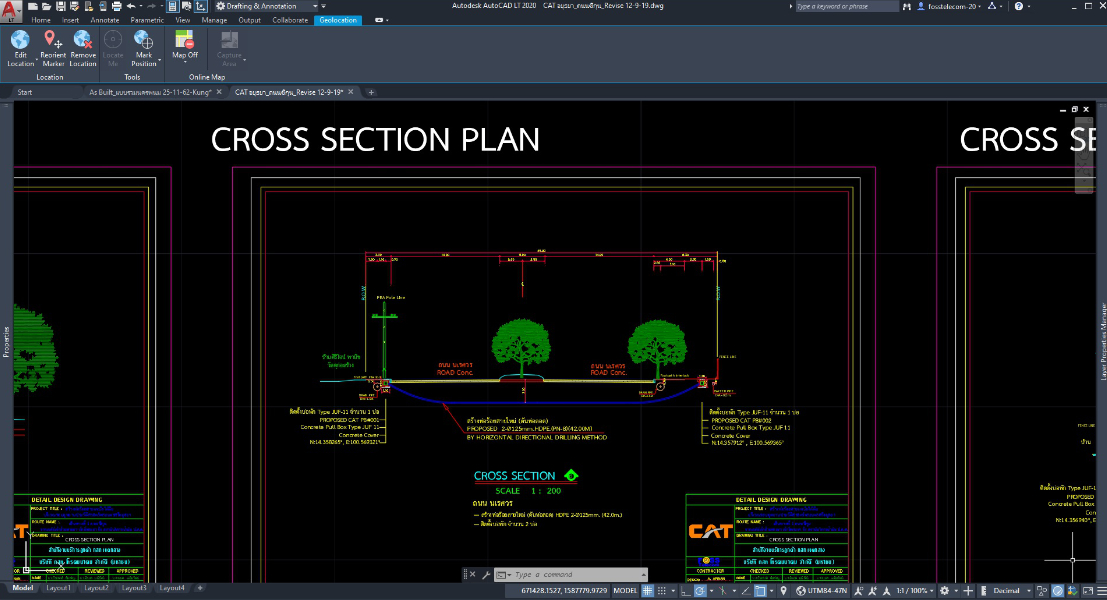
Task: Click the Autodesk App Store triangle icon
Action: (991, 6)
